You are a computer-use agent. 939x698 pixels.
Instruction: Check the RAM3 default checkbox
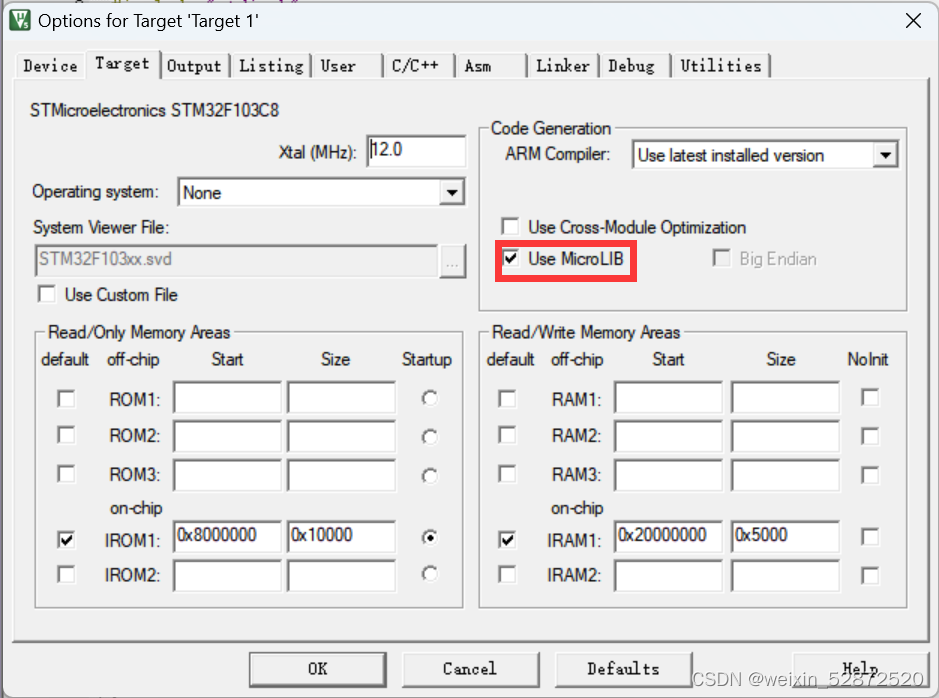pyautogui.click(x=507, y=474)
